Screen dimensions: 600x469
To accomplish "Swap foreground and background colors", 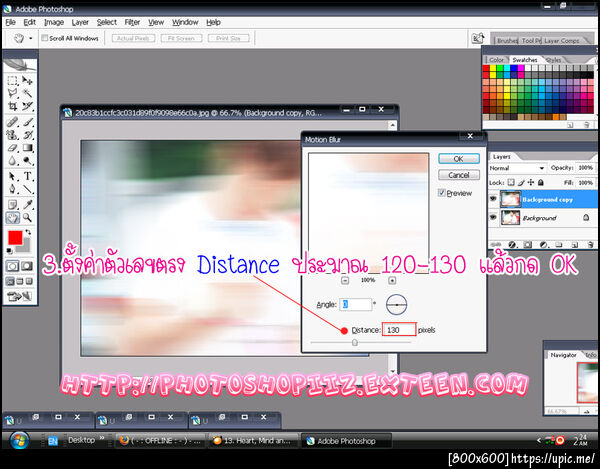I will click(28, 232).
